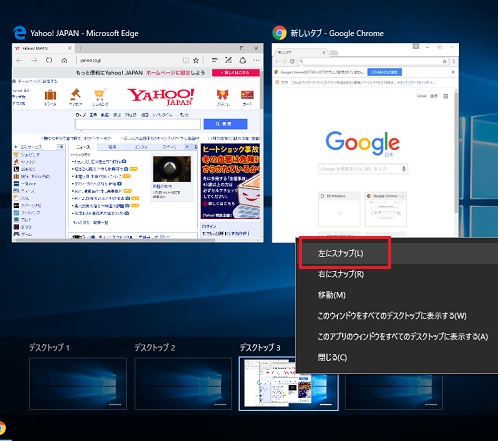The image size is (498, 441).
Task: Click Chrome reload icon
Action: 292,61
